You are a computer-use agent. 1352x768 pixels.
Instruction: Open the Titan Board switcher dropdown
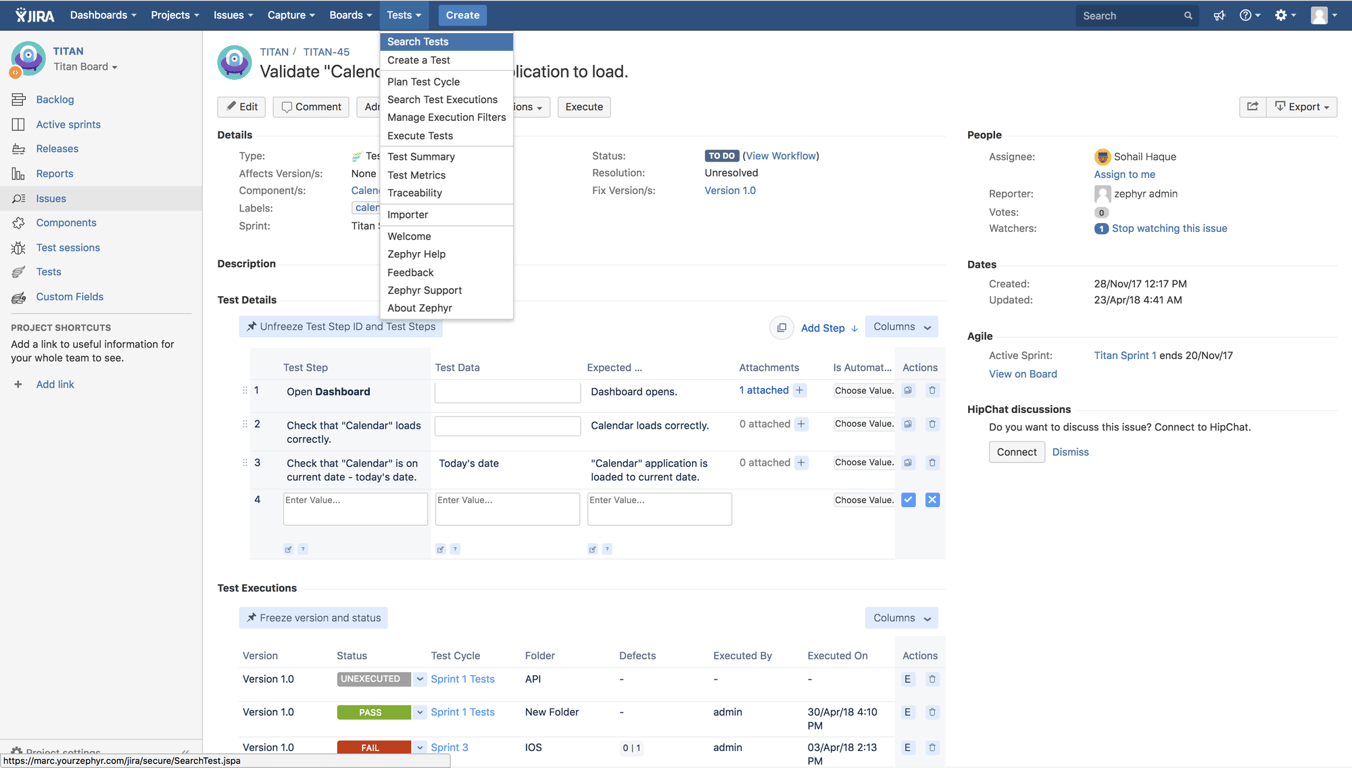click(86, 67)
